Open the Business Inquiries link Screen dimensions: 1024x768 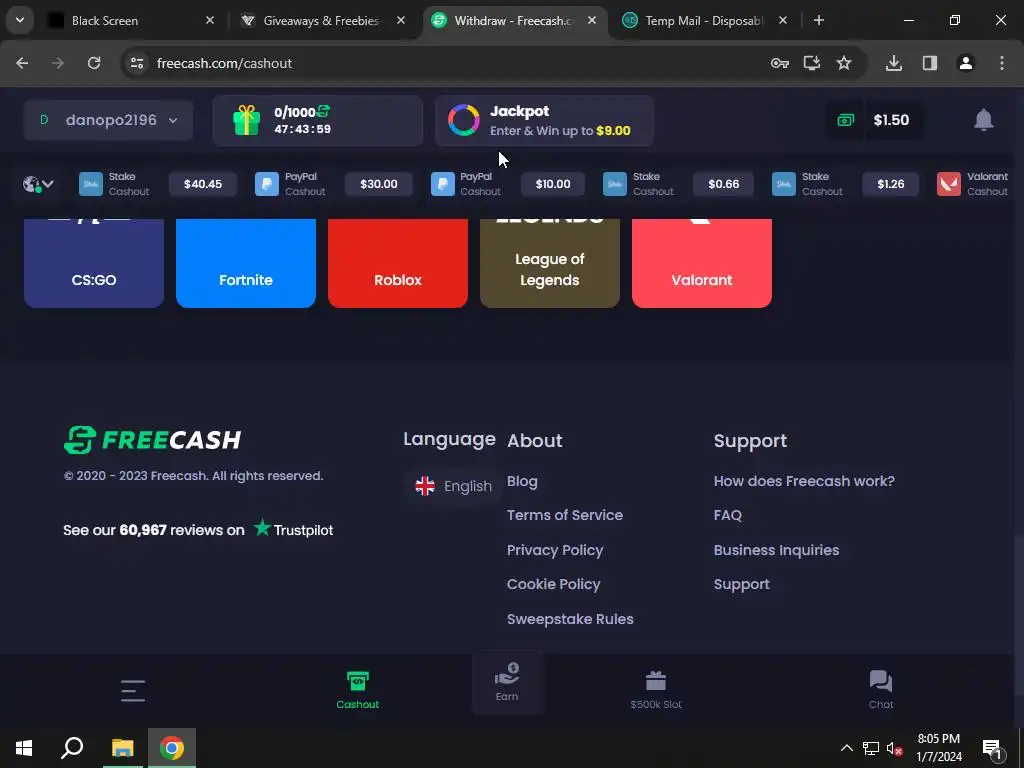click(776, 550)
